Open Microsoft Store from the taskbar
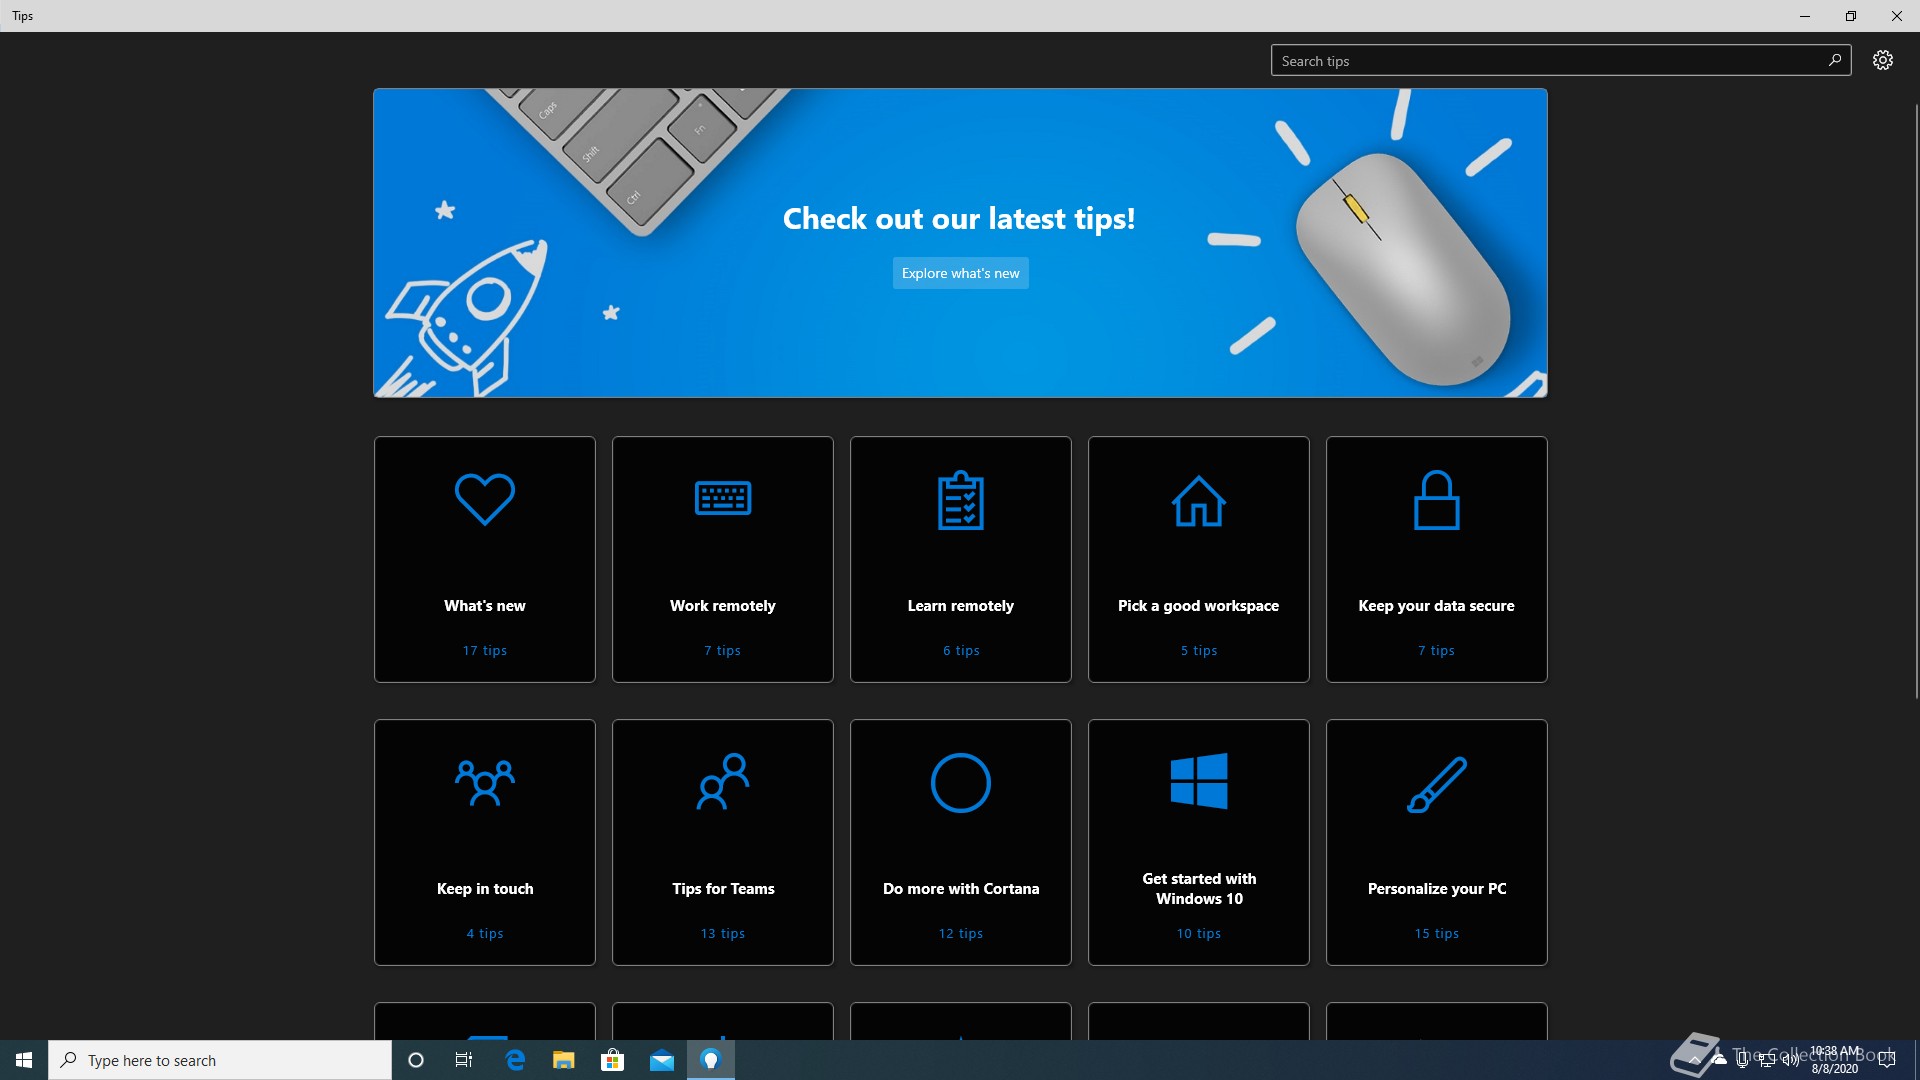 tap(612, 1060)
